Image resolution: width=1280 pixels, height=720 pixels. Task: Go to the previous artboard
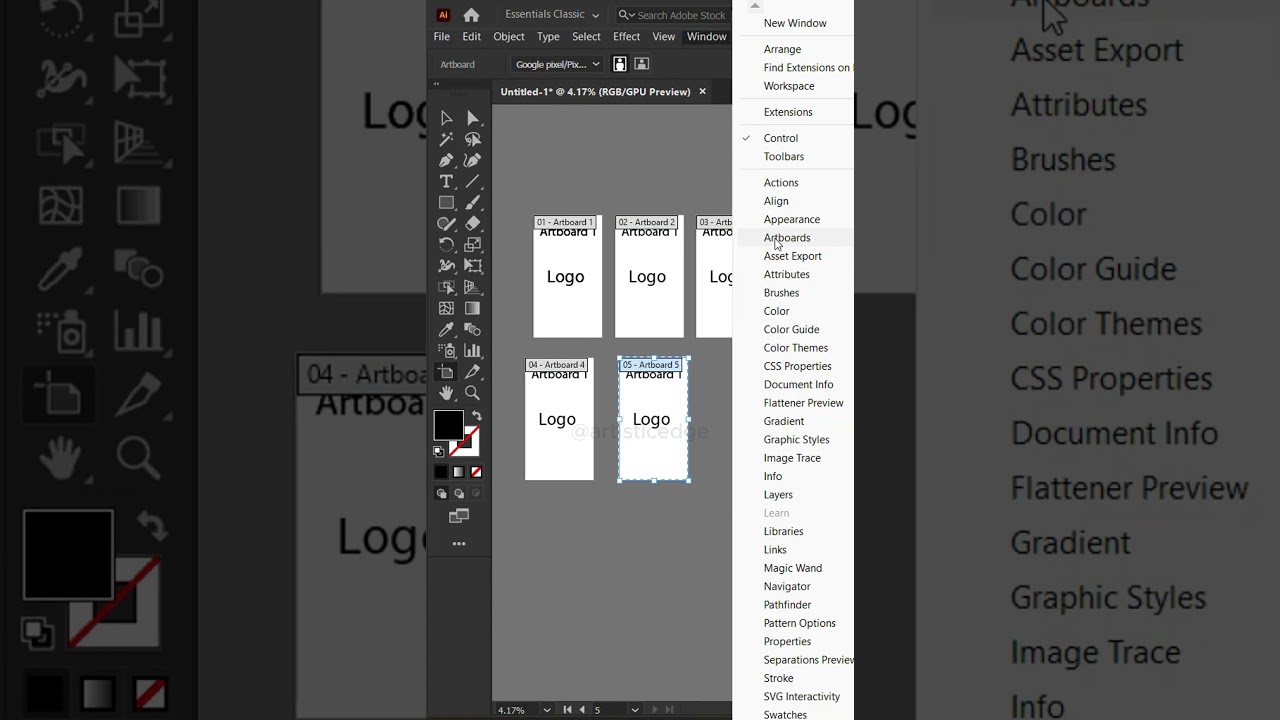[582, 710]
